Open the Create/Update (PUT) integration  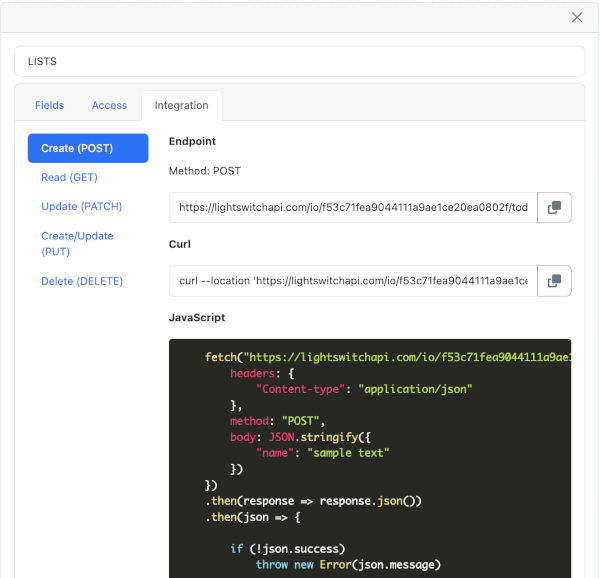pos(77,243)
